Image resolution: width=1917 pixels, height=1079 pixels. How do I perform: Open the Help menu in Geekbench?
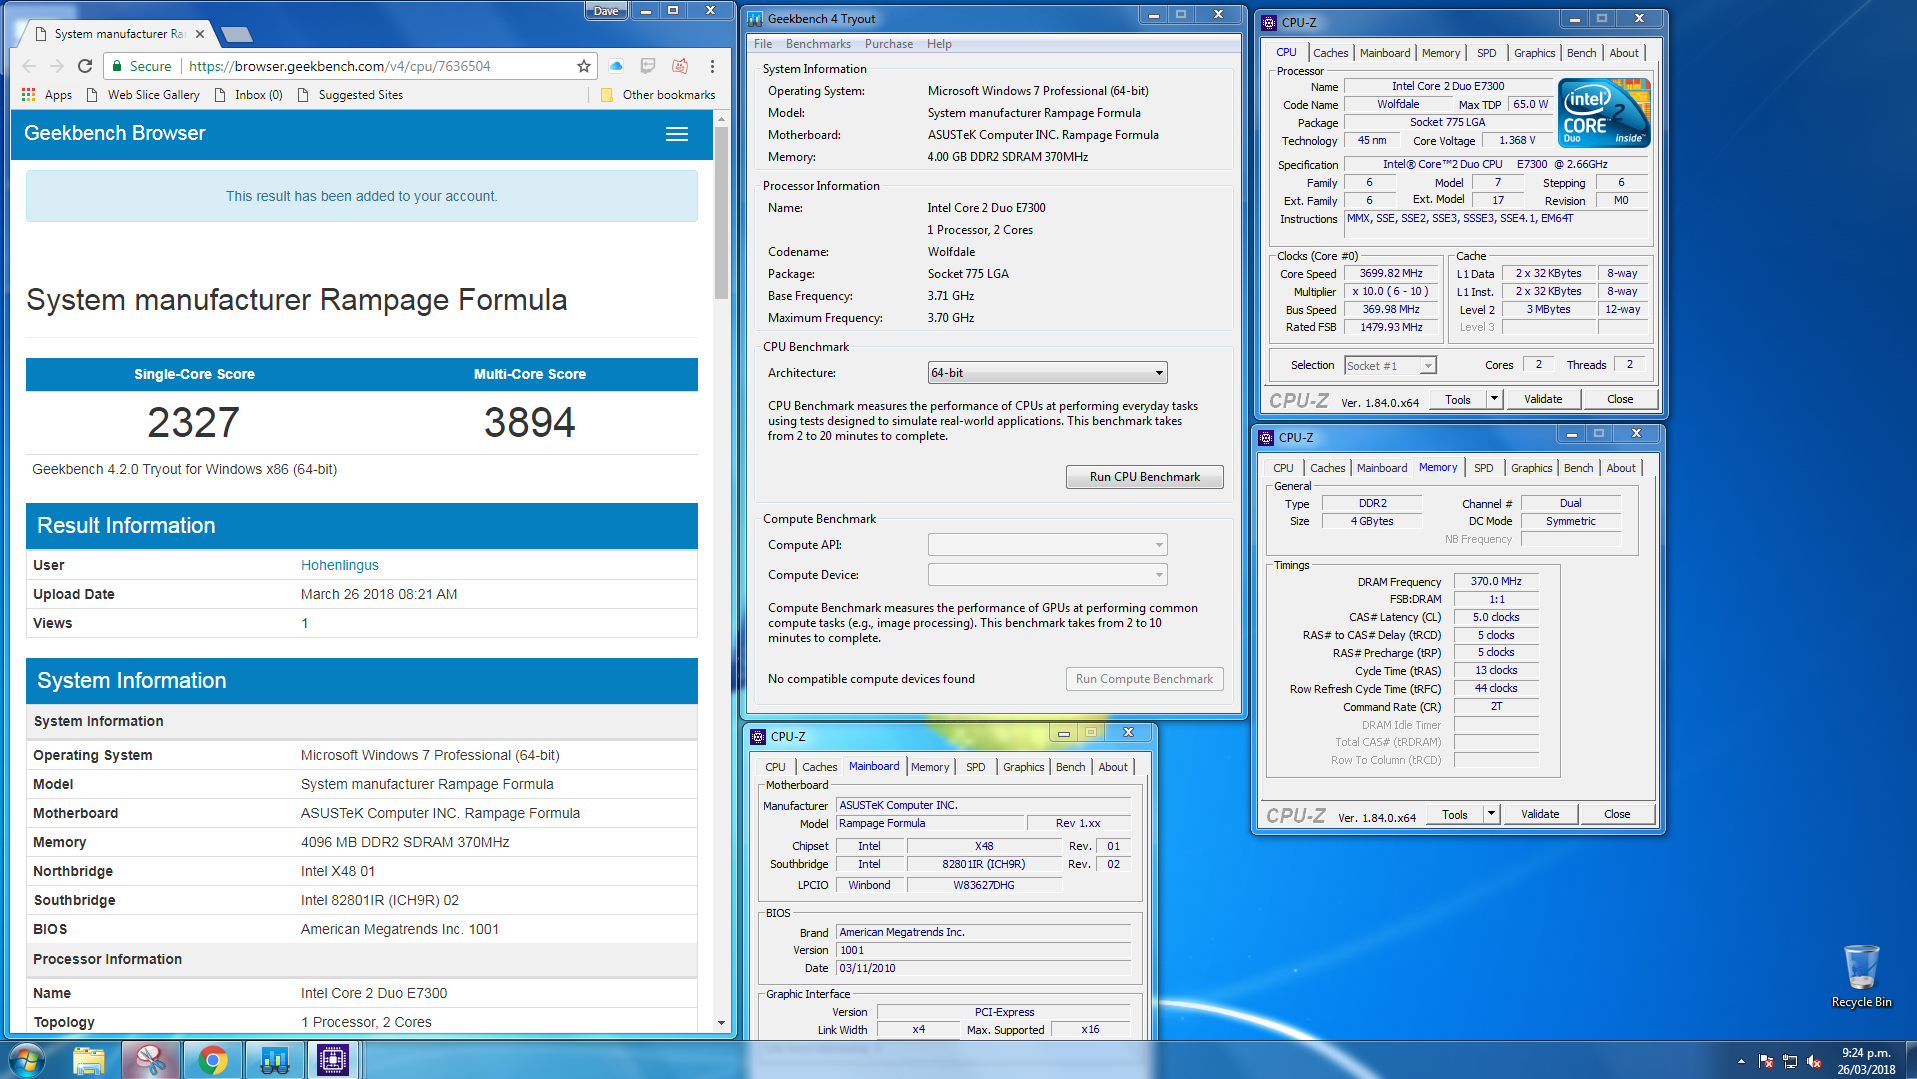(x=939, y=44)
